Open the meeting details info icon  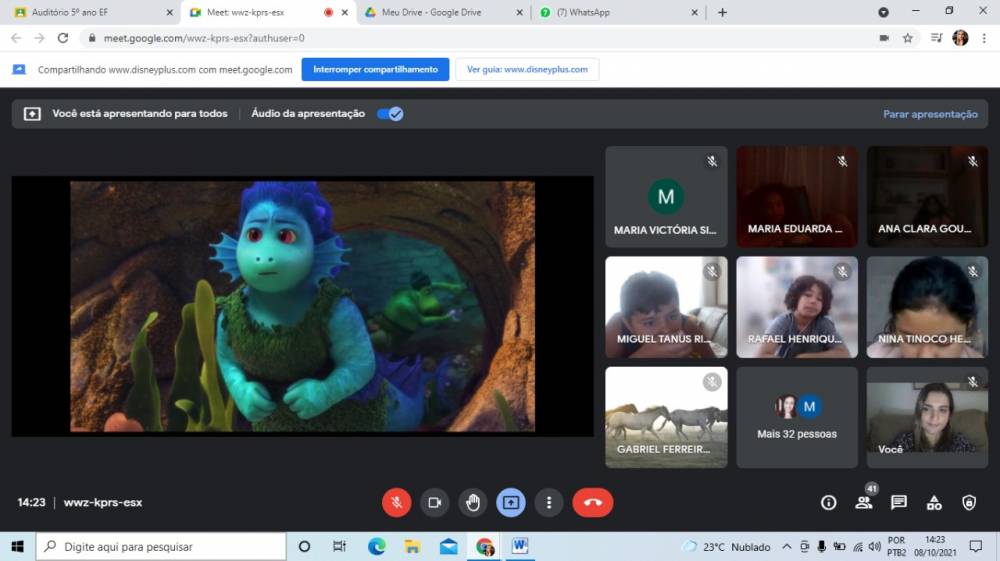pyautogui.click(x=828, y=502)
